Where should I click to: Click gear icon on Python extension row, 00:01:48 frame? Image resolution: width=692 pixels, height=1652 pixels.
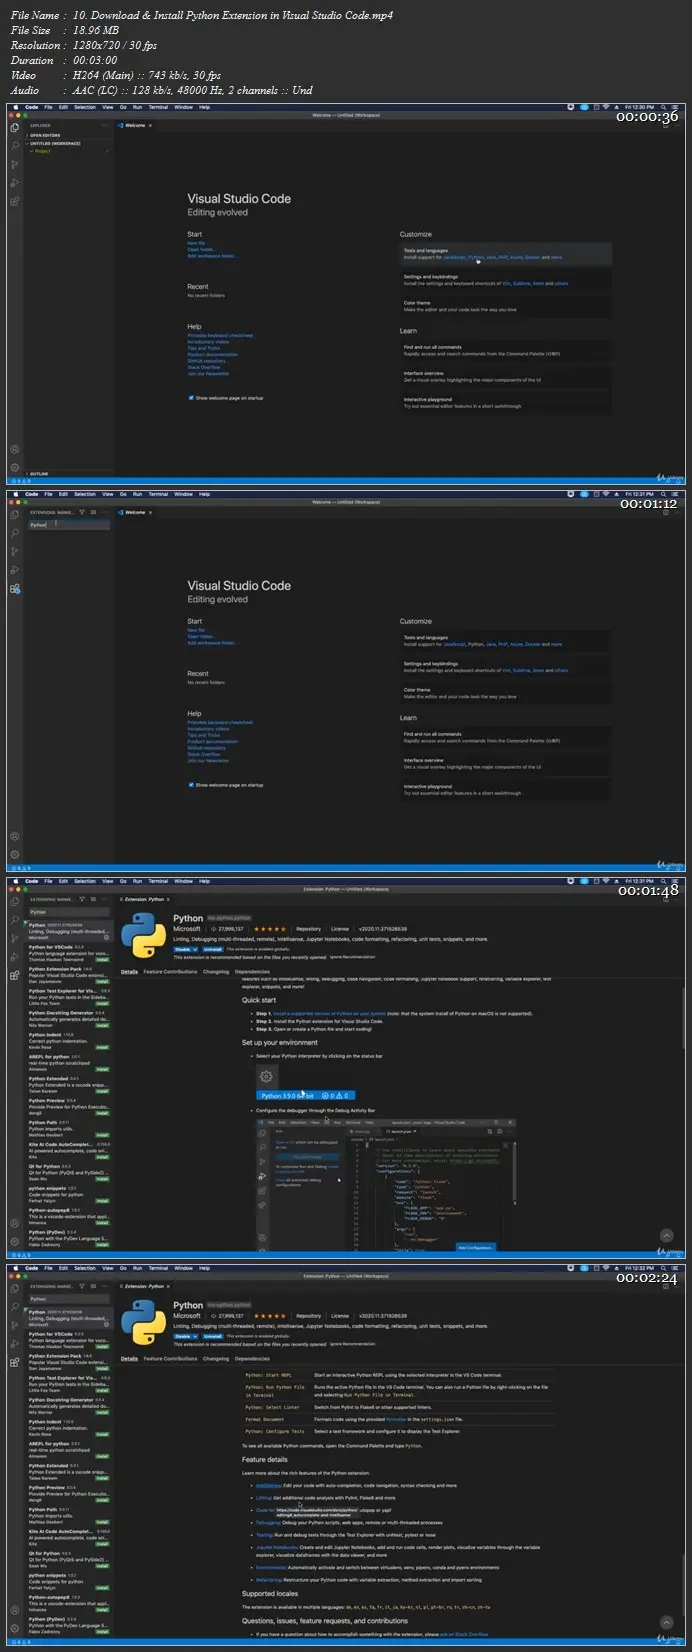[106, 937]
